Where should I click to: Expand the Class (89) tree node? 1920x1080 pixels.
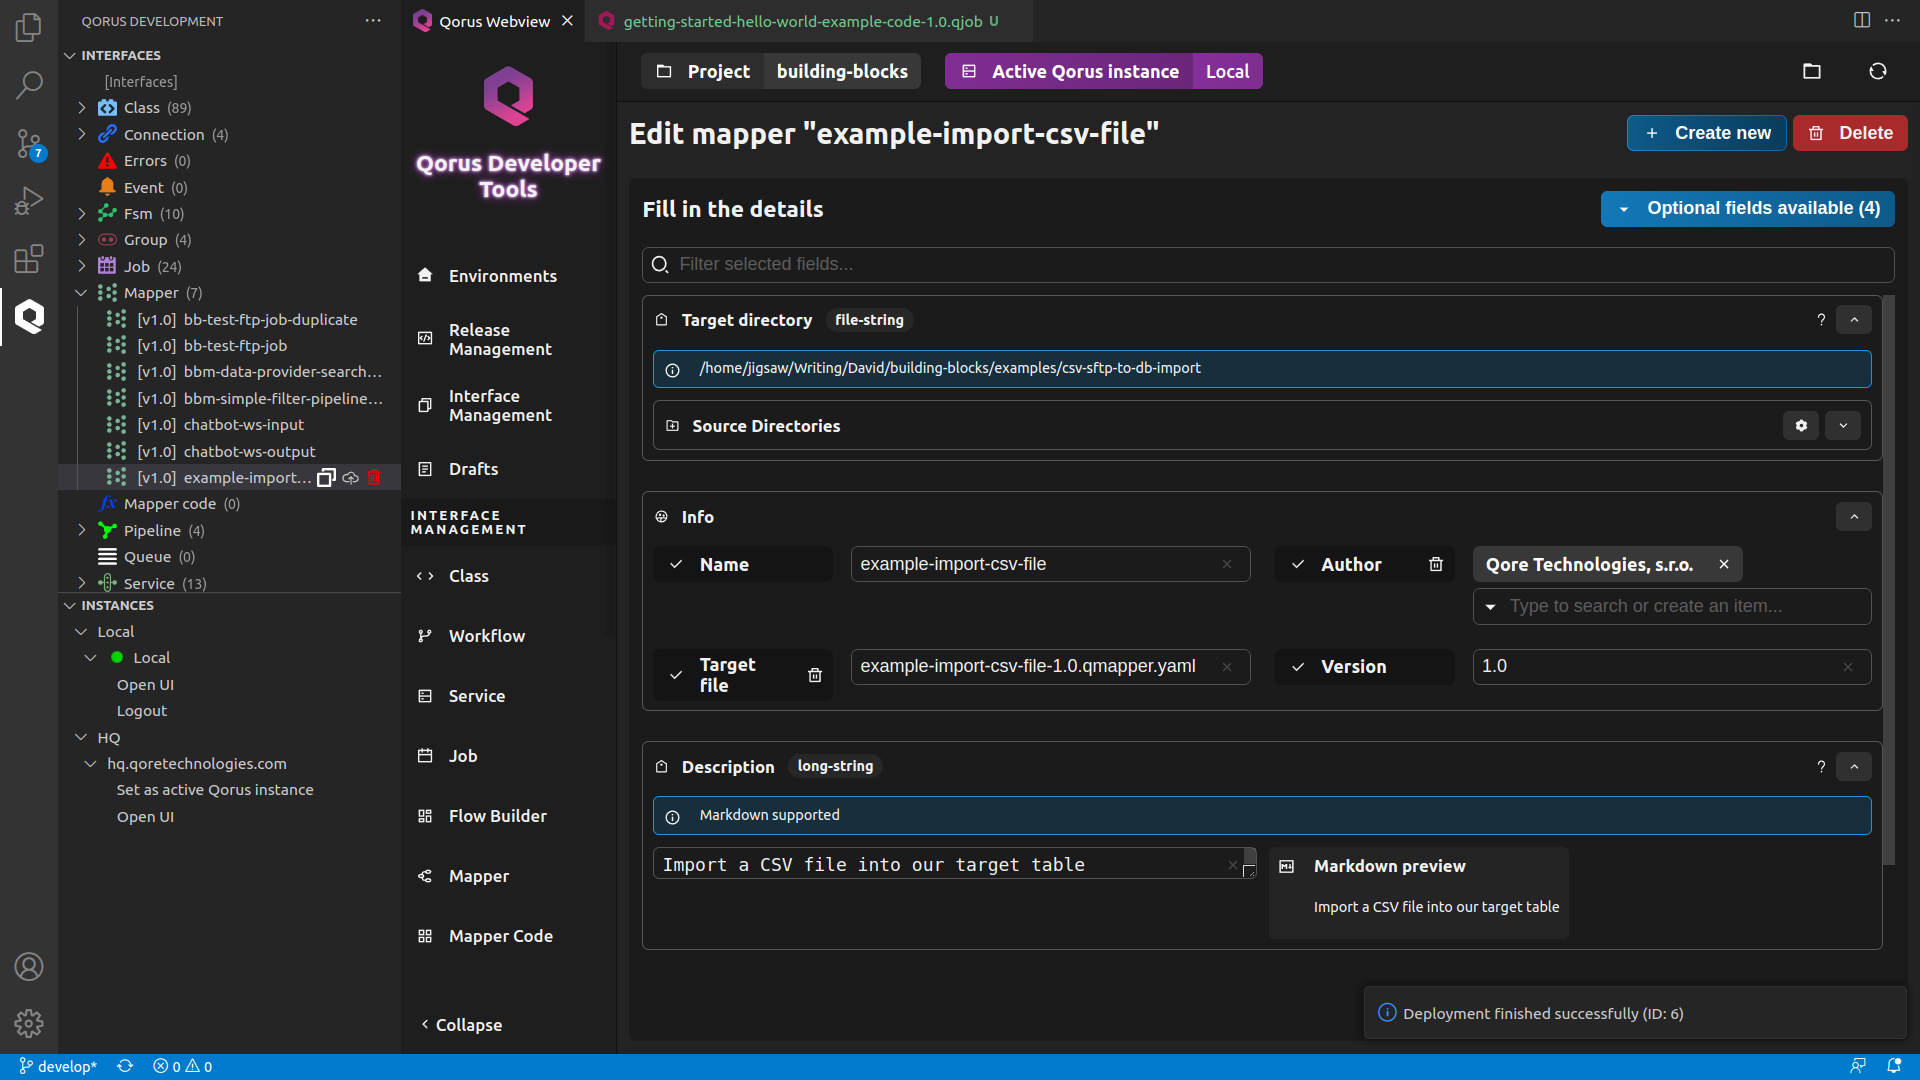82,107
